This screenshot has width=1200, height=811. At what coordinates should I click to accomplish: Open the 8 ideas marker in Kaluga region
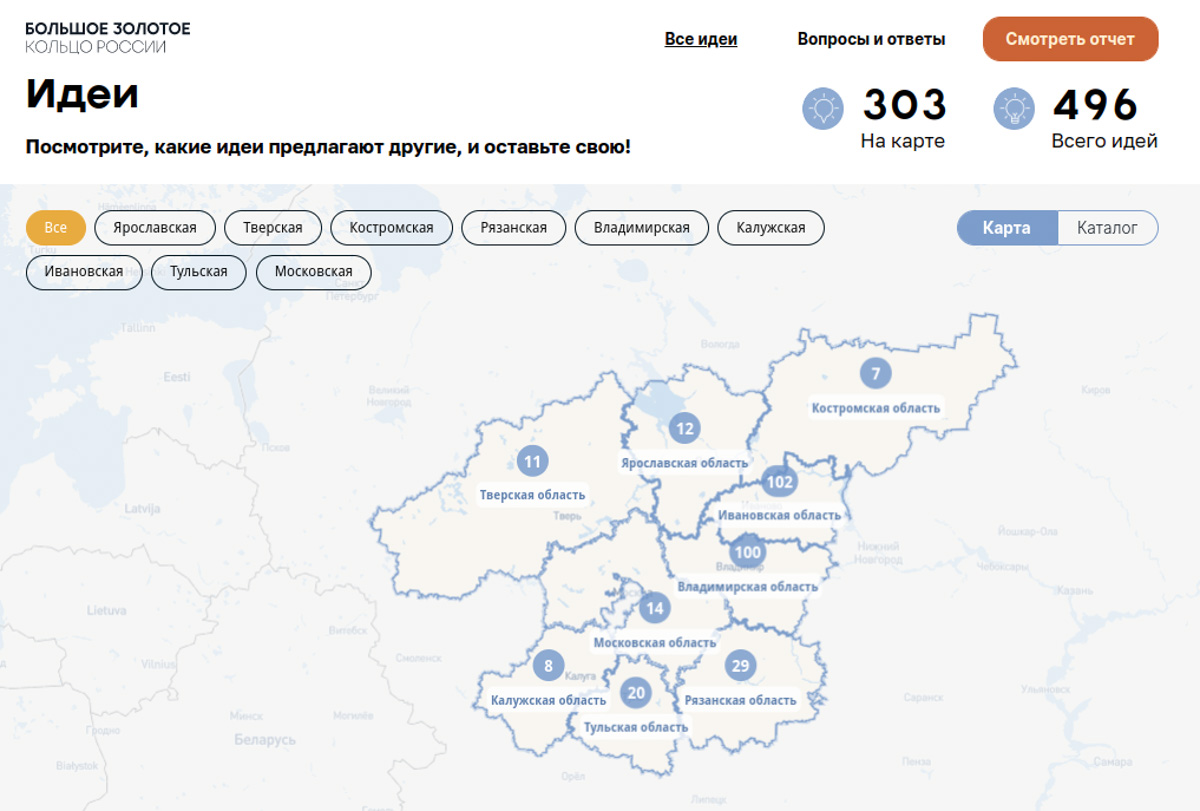click(548, 666)
